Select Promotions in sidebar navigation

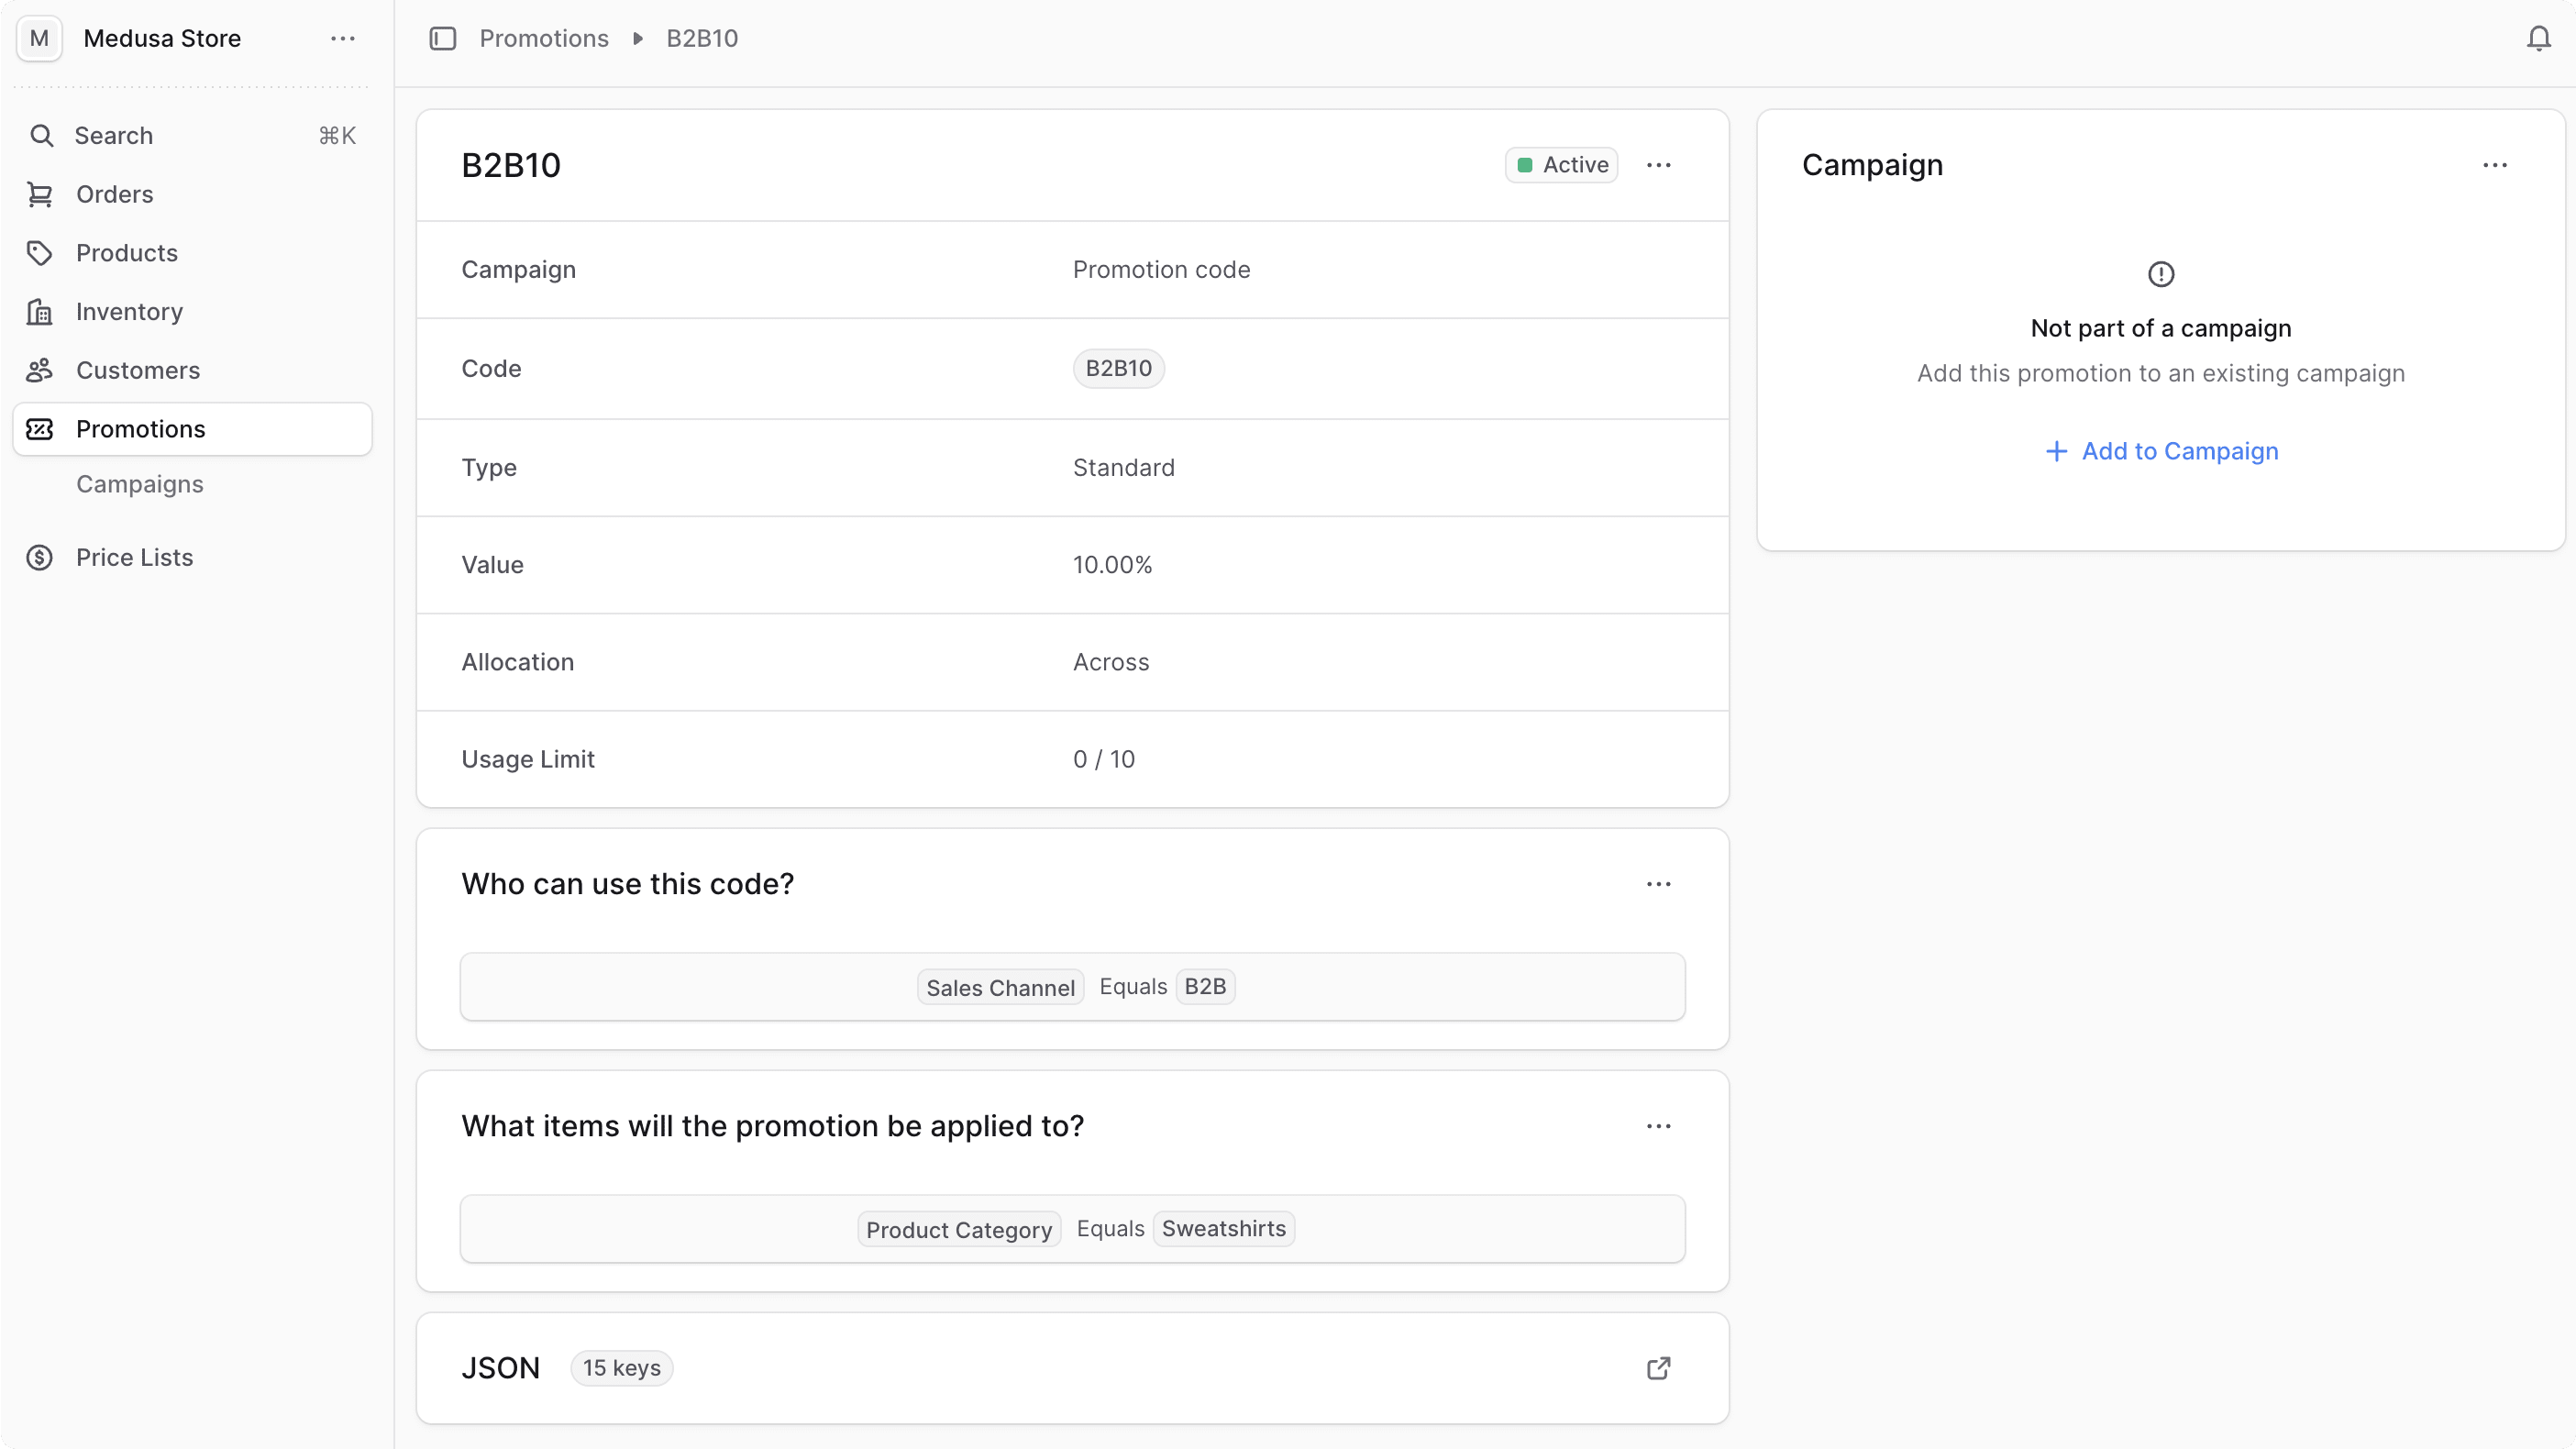(141, 429)
